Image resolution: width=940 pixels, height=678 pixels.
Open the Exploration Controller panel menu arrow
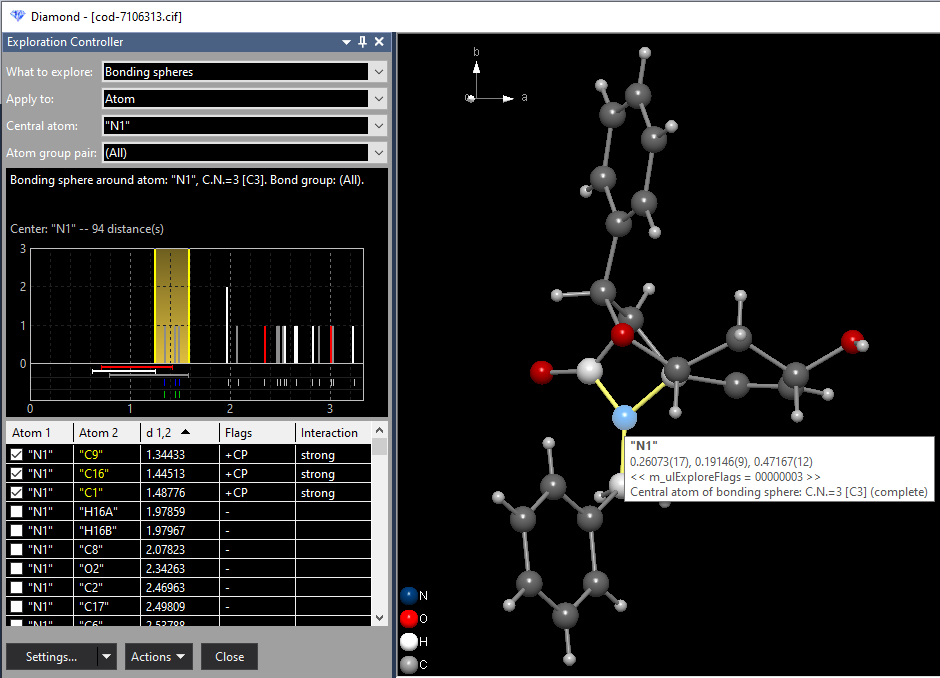click(345, 42)
